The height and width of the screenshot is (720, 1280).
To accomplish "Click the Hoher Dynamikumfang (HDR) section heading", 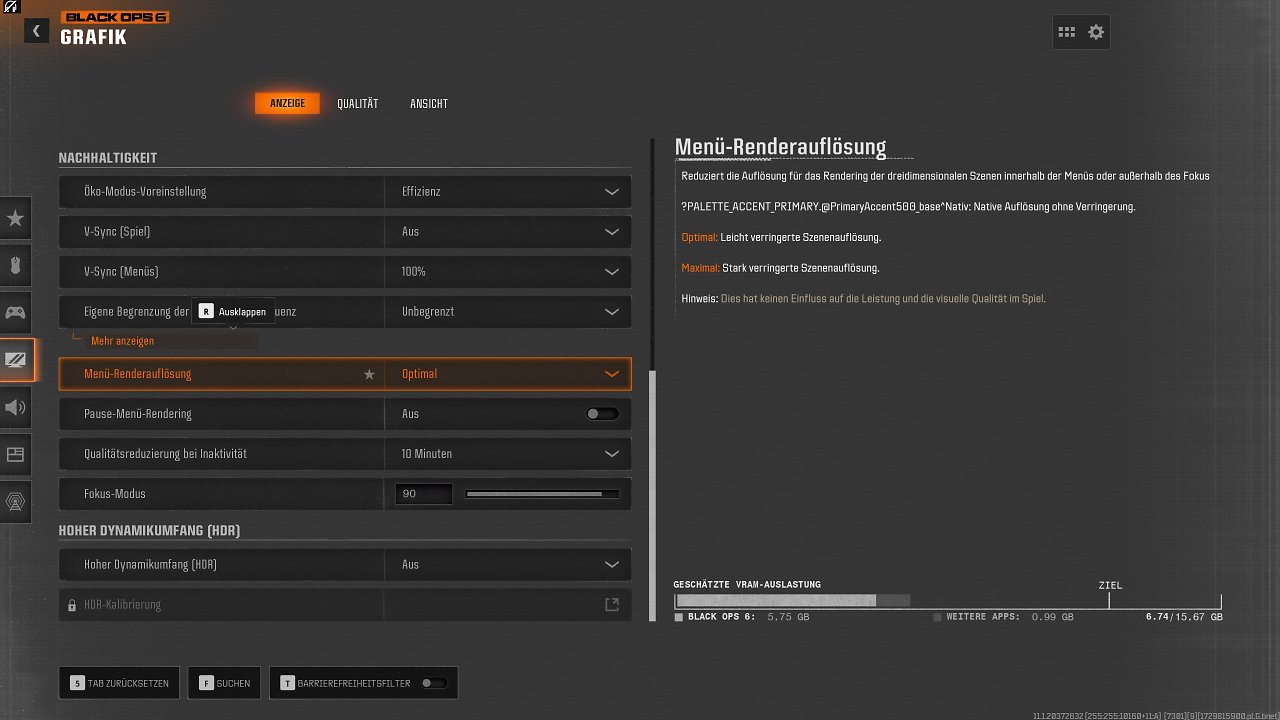I will 149,531.
